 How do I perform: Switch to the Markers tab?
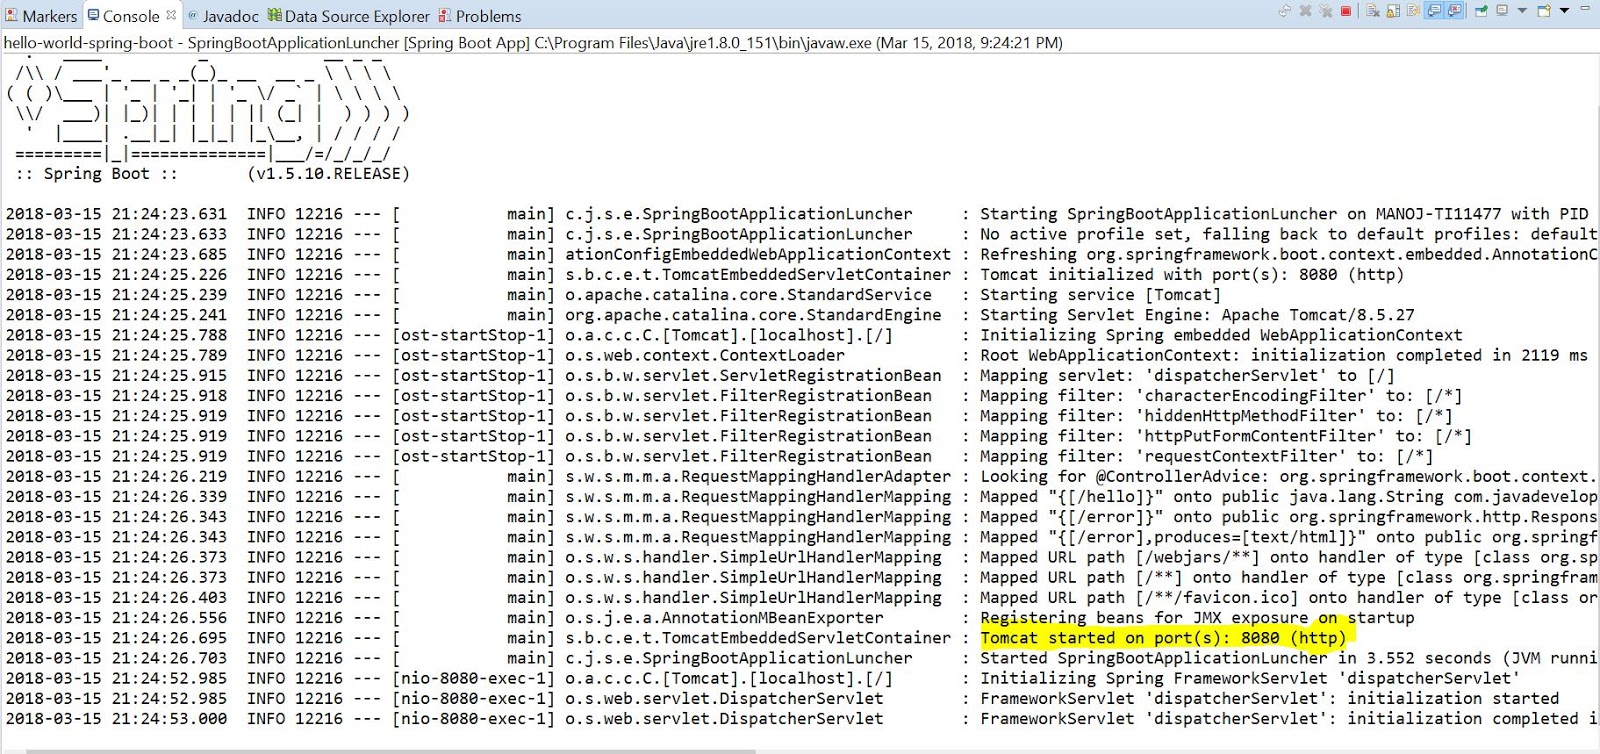(41, 16)
